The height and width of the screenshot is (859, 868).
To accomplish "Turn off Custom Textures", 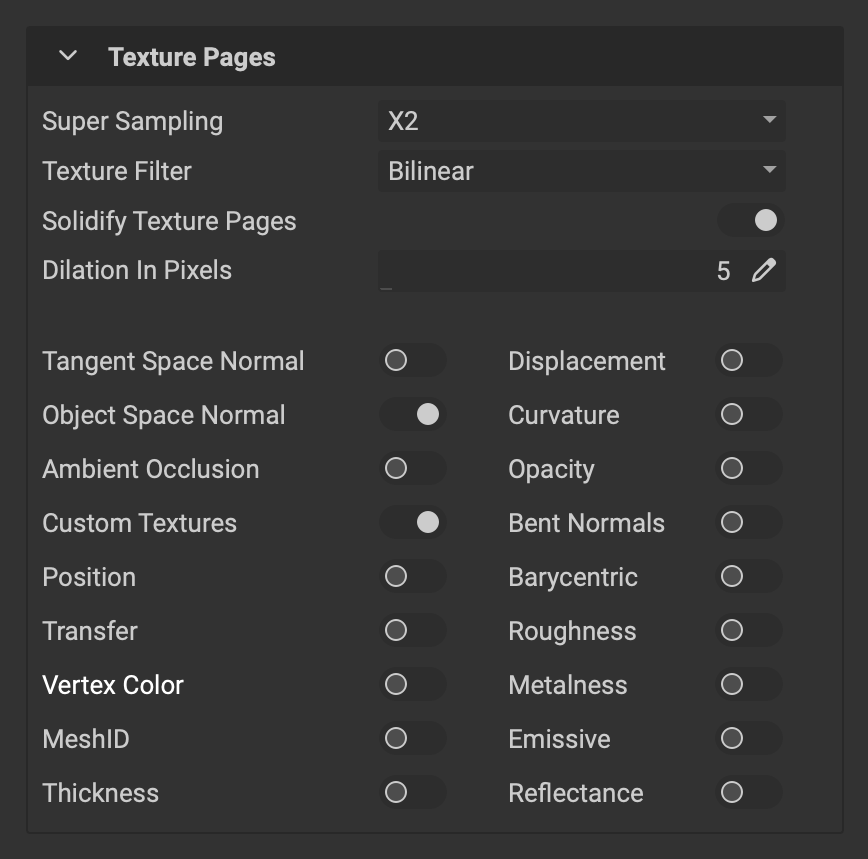I will tap(412, 523).
